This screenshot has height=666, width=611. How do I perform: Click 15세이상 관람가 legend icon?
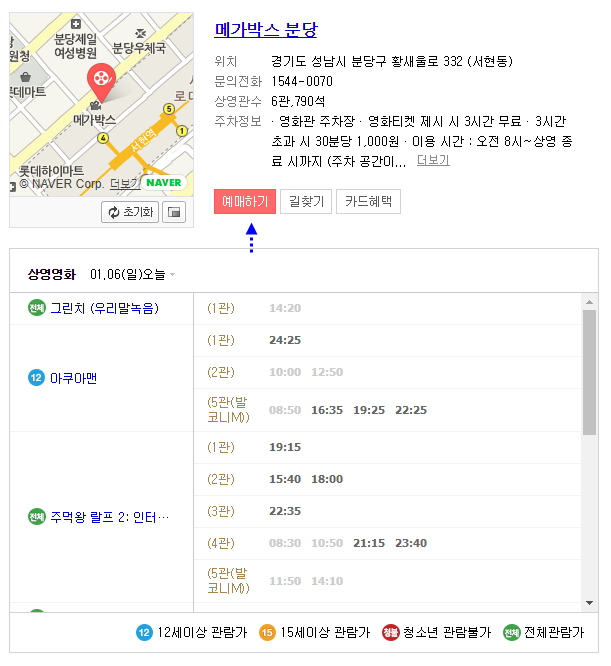(267, 632)
